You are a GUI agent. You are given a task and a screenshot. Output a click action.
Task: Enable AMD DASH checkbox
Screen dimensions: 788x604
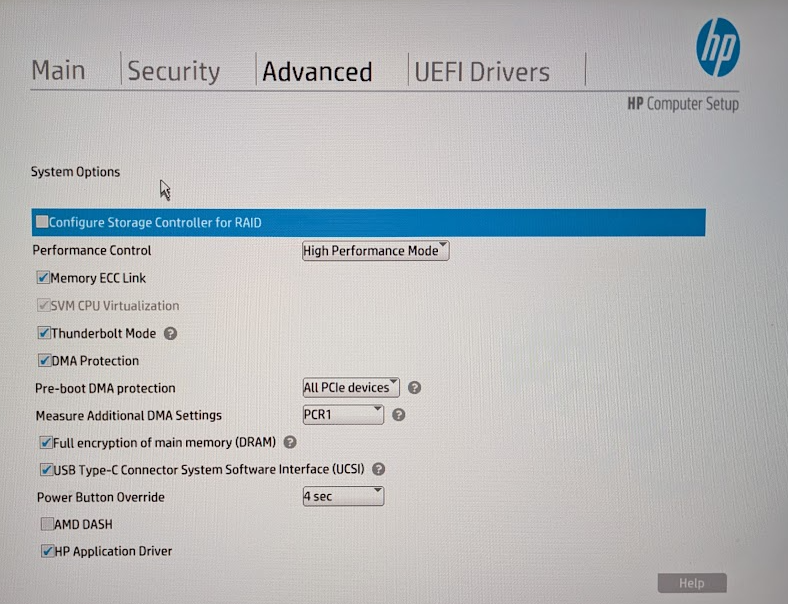[x=47, y=524]
